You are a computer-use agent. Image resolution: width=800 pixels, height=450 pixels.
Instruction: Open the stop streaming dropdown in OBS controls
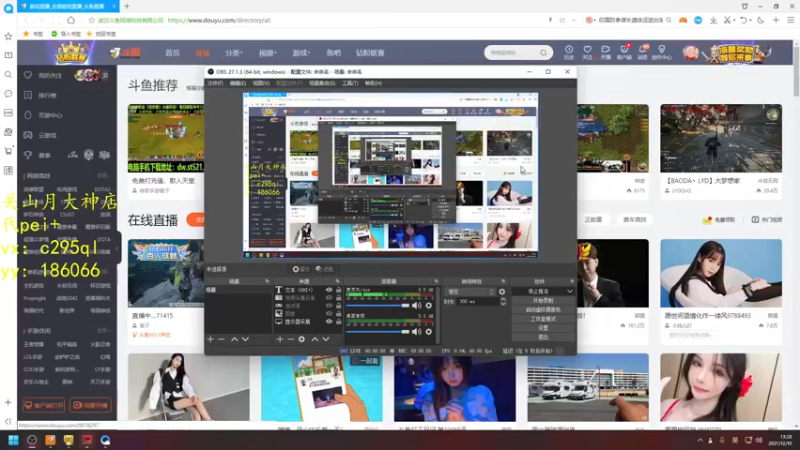click(x=569, y=291)
